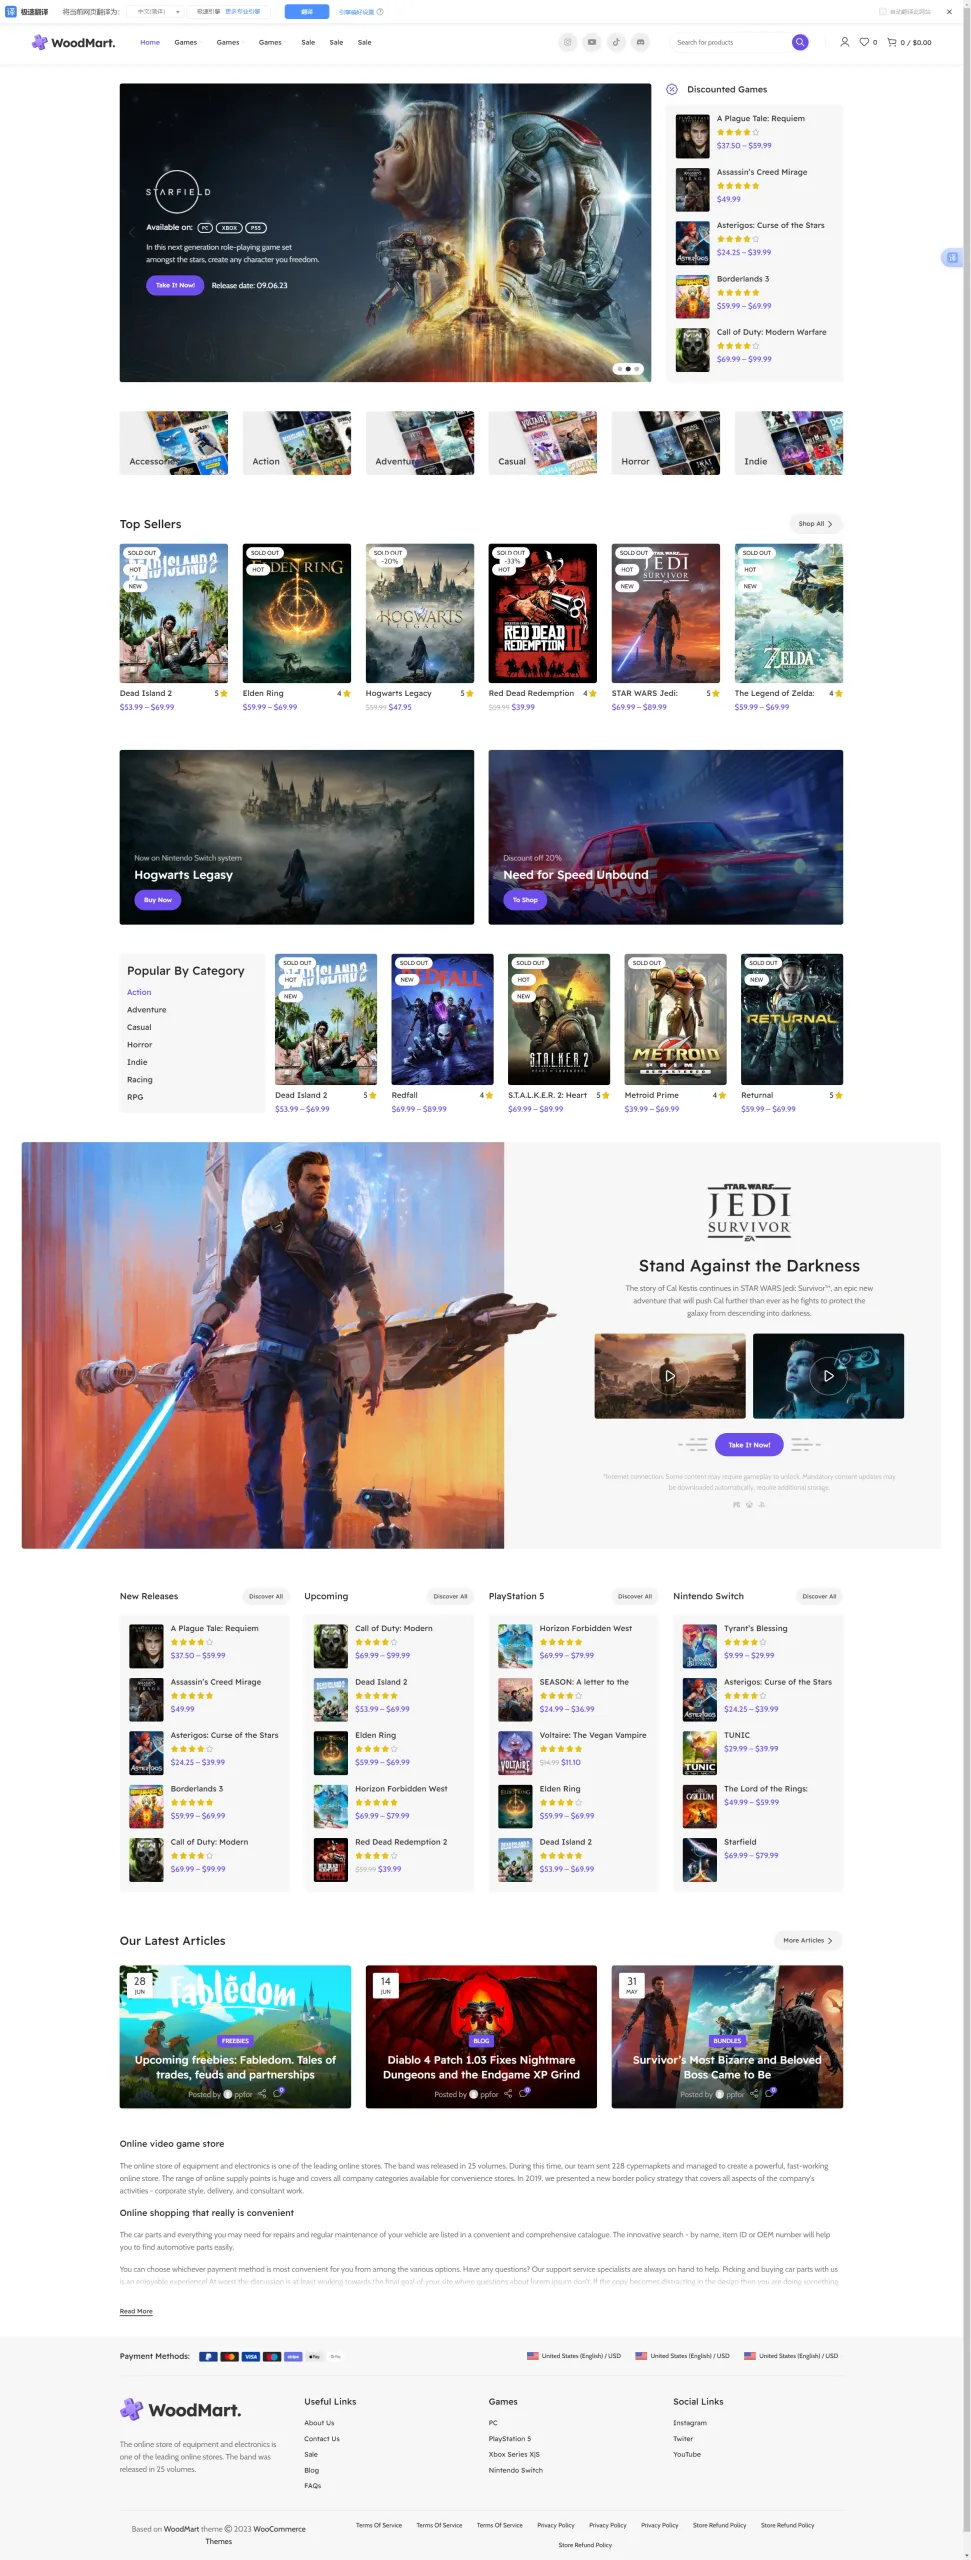Open the user account icon
Viewport: 971px width, 2560px height.
[844, 42]
